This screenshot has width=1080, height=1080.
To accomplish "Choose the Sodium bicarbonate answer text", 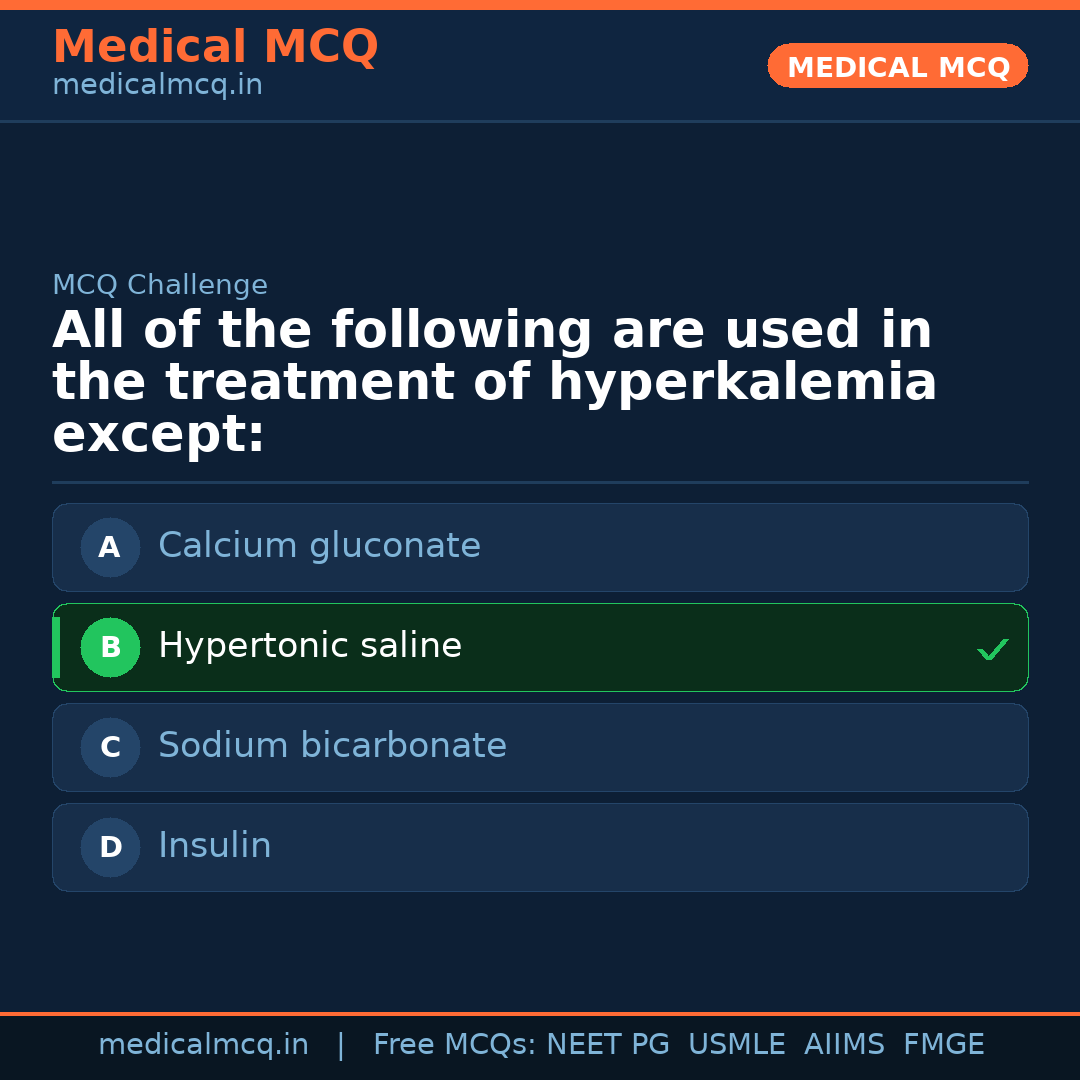I will pos(332,746).
